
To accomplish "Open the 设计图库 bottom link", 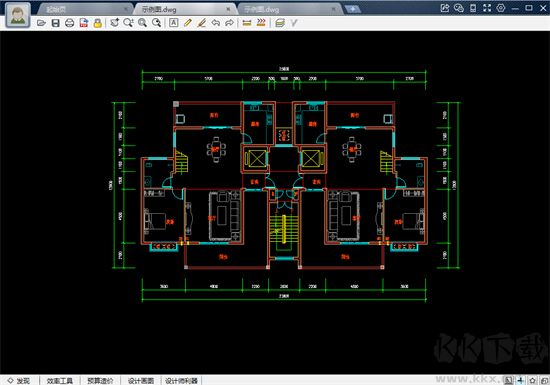I will click(141, 381).
